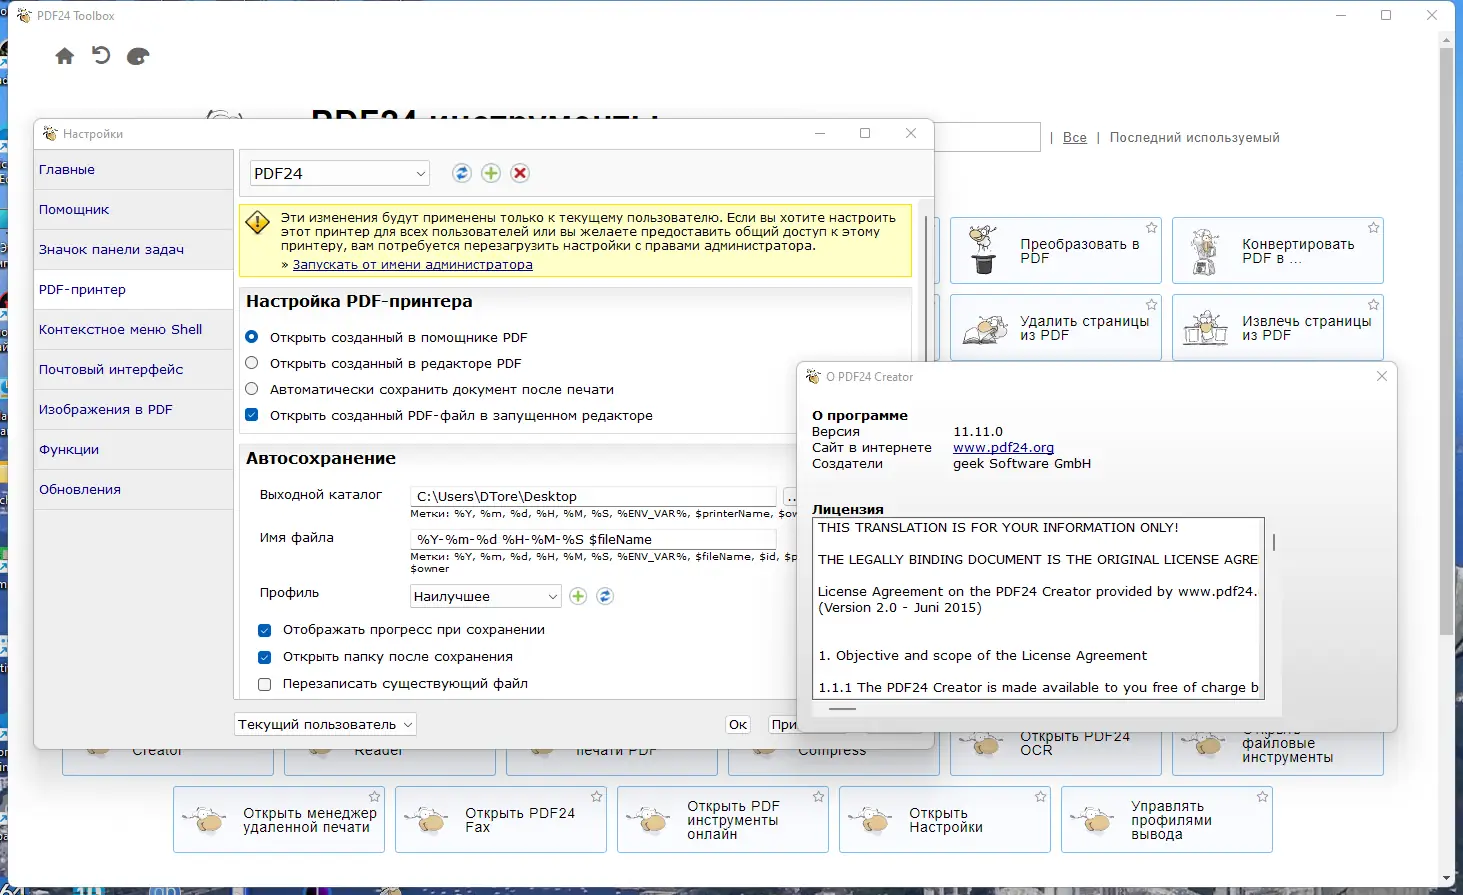Screen dimensions: 1463x895
Task: Select 'Открыть созданный в редакторе PDF' radio option
Action: pyautogui.click(x=252, y=363)
